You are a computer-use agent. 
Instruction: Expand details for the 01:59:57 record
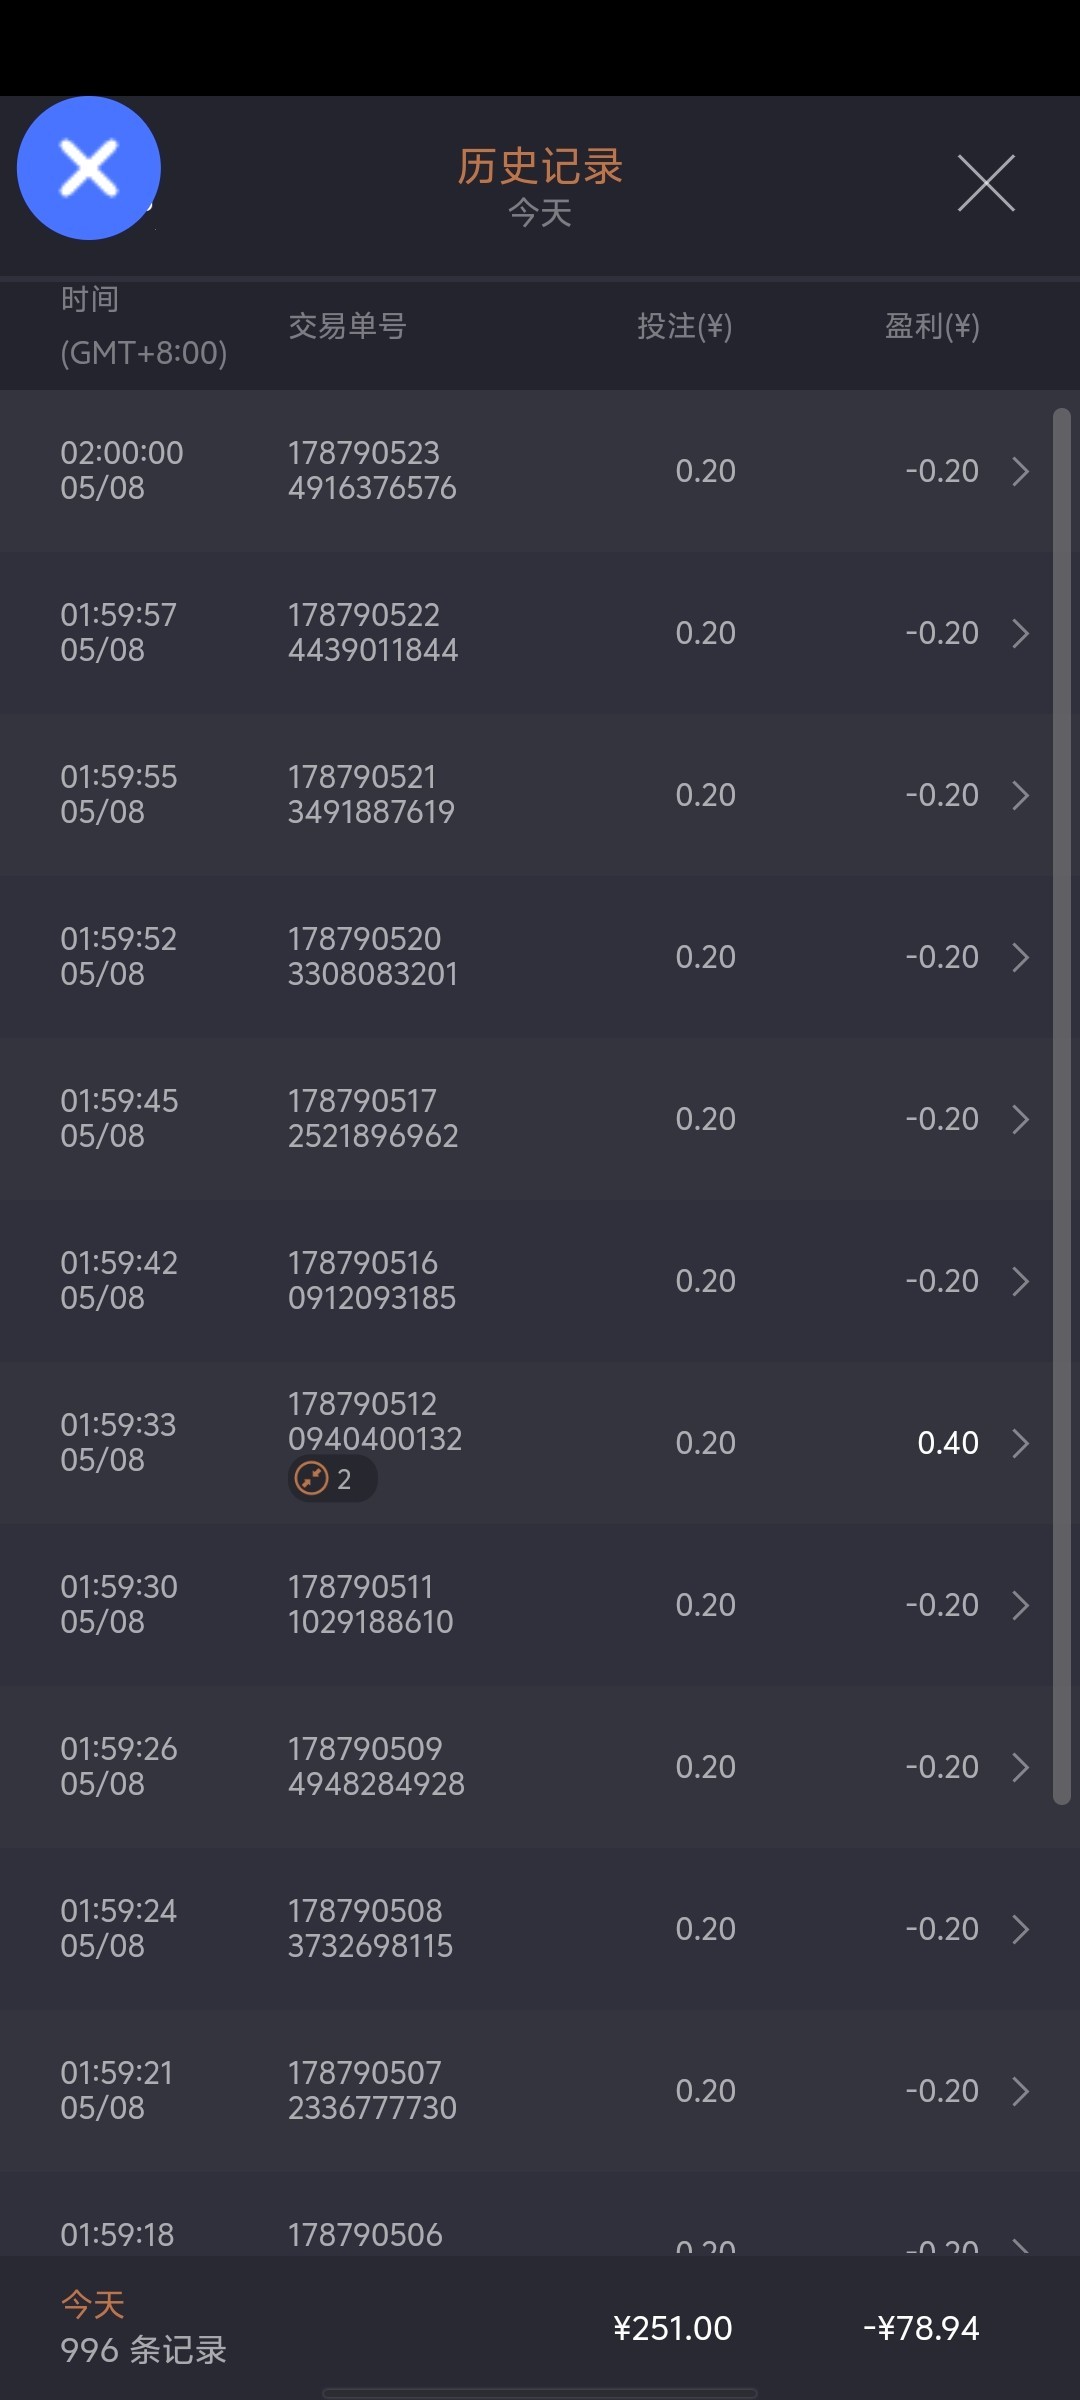(x=1020, y=633)
